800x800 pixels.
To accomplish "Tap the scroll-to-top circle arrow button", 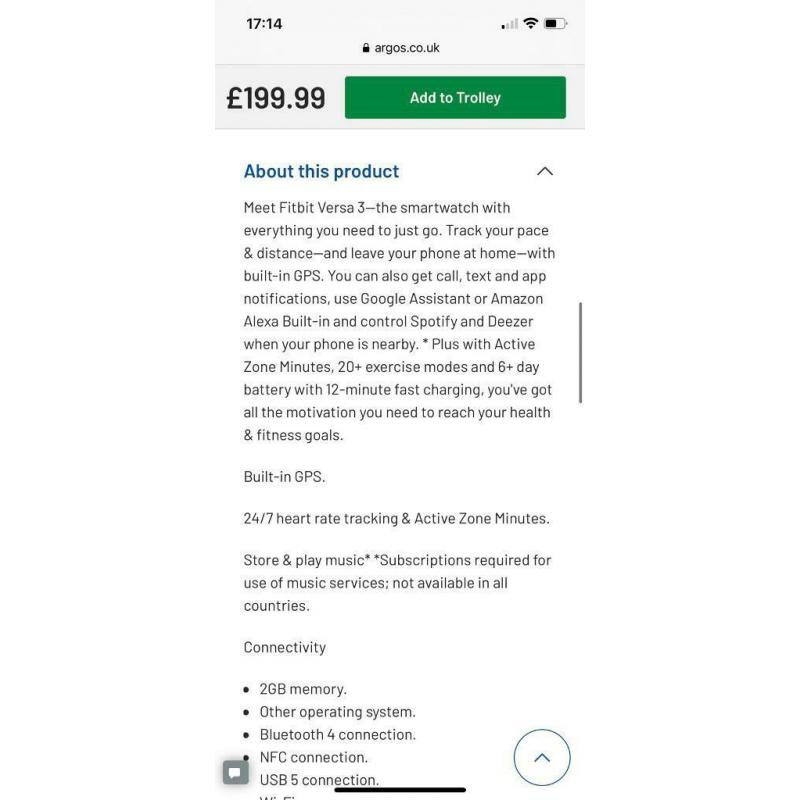I will 542,757.
